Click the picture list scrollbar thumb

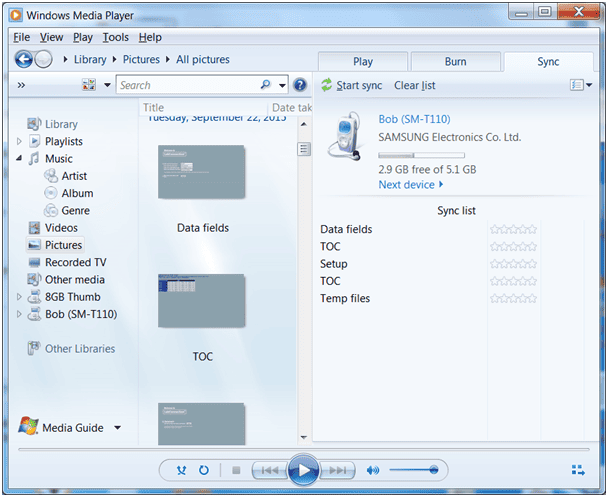point(304,148)
